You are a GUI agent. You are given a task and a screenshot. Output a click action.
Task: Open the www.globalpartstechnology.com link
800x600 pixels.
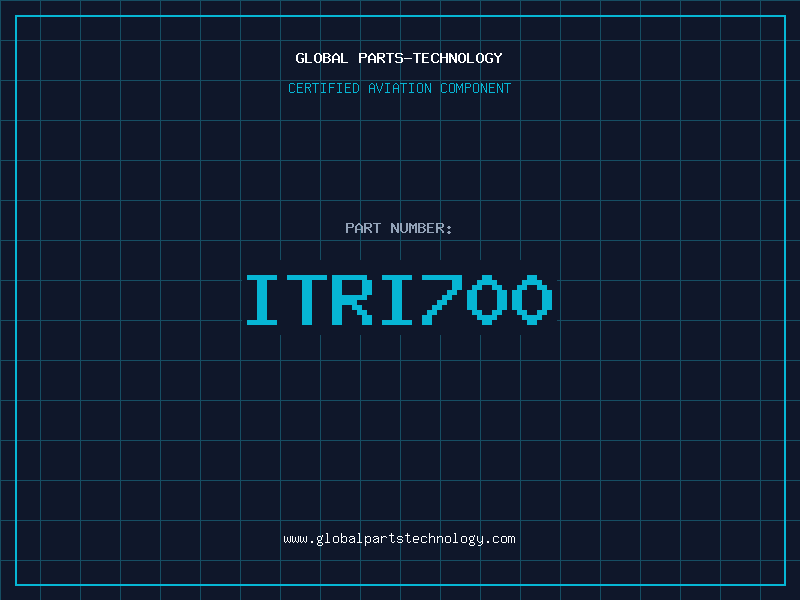point(399,539)
